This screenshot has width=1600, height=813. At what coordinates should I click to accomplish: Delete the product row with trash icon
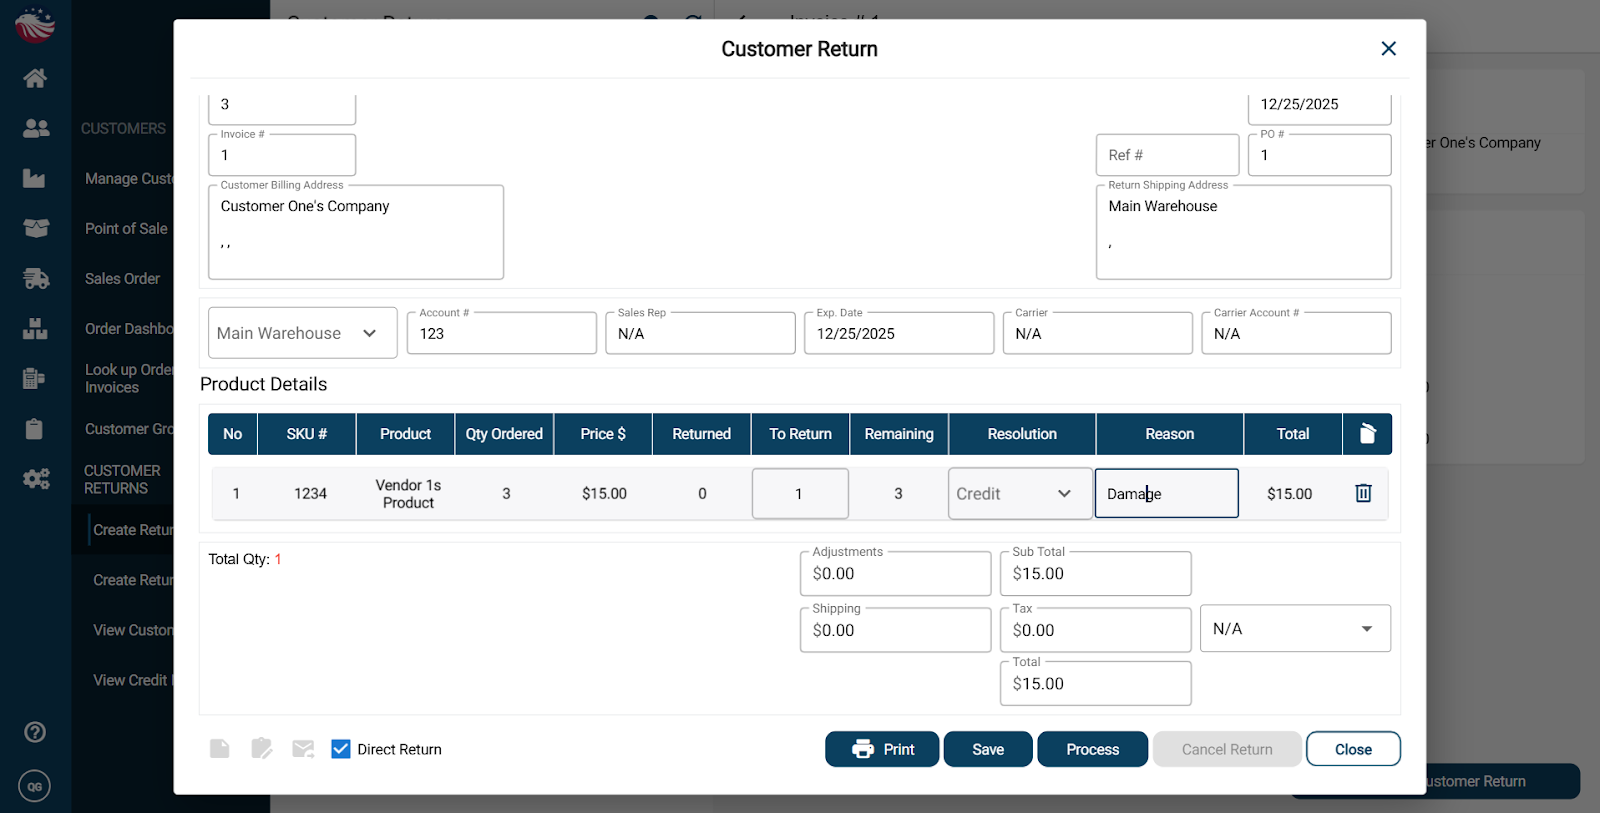(x=1363, y=493)
